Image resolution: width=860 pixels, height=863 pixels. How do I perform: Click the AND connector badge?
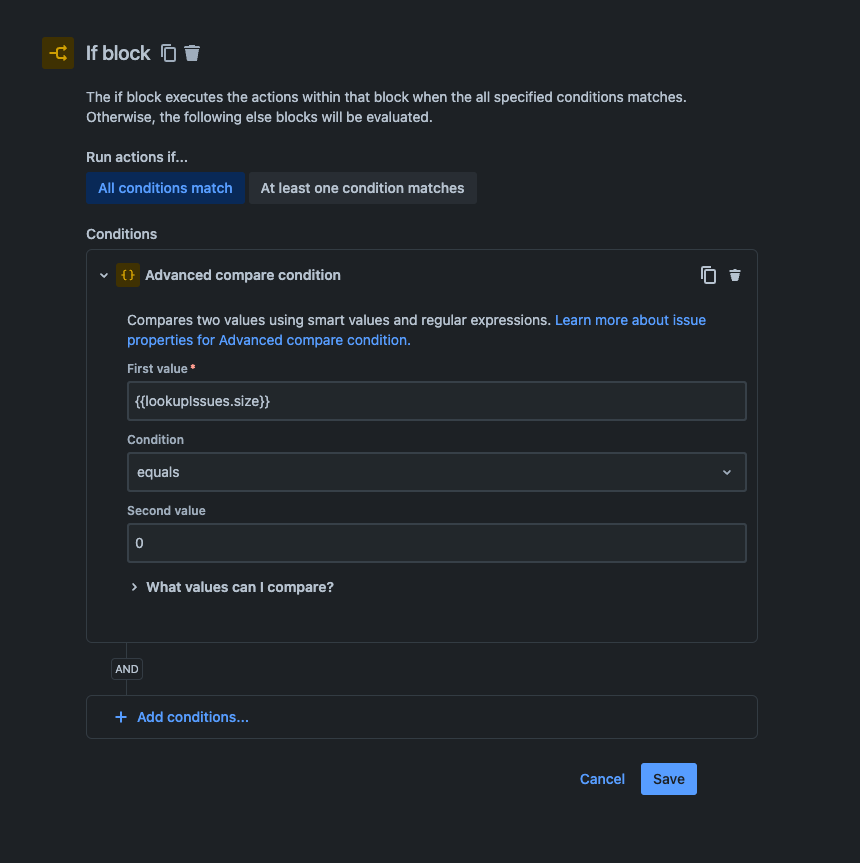(126, 669)
